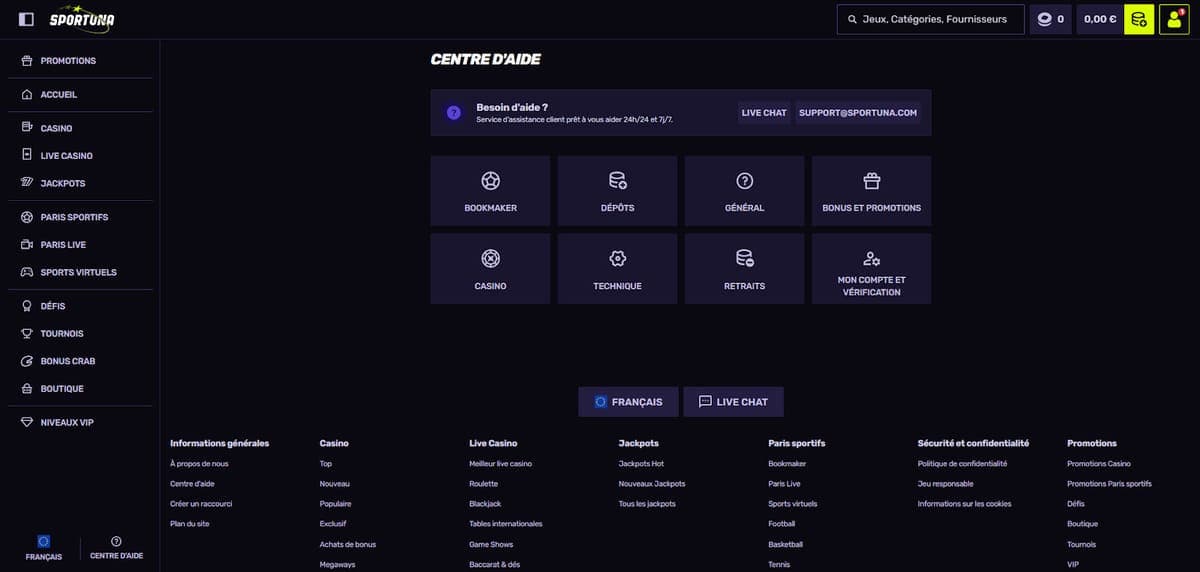Click the 0,00 € balance display

point(1099,19)
